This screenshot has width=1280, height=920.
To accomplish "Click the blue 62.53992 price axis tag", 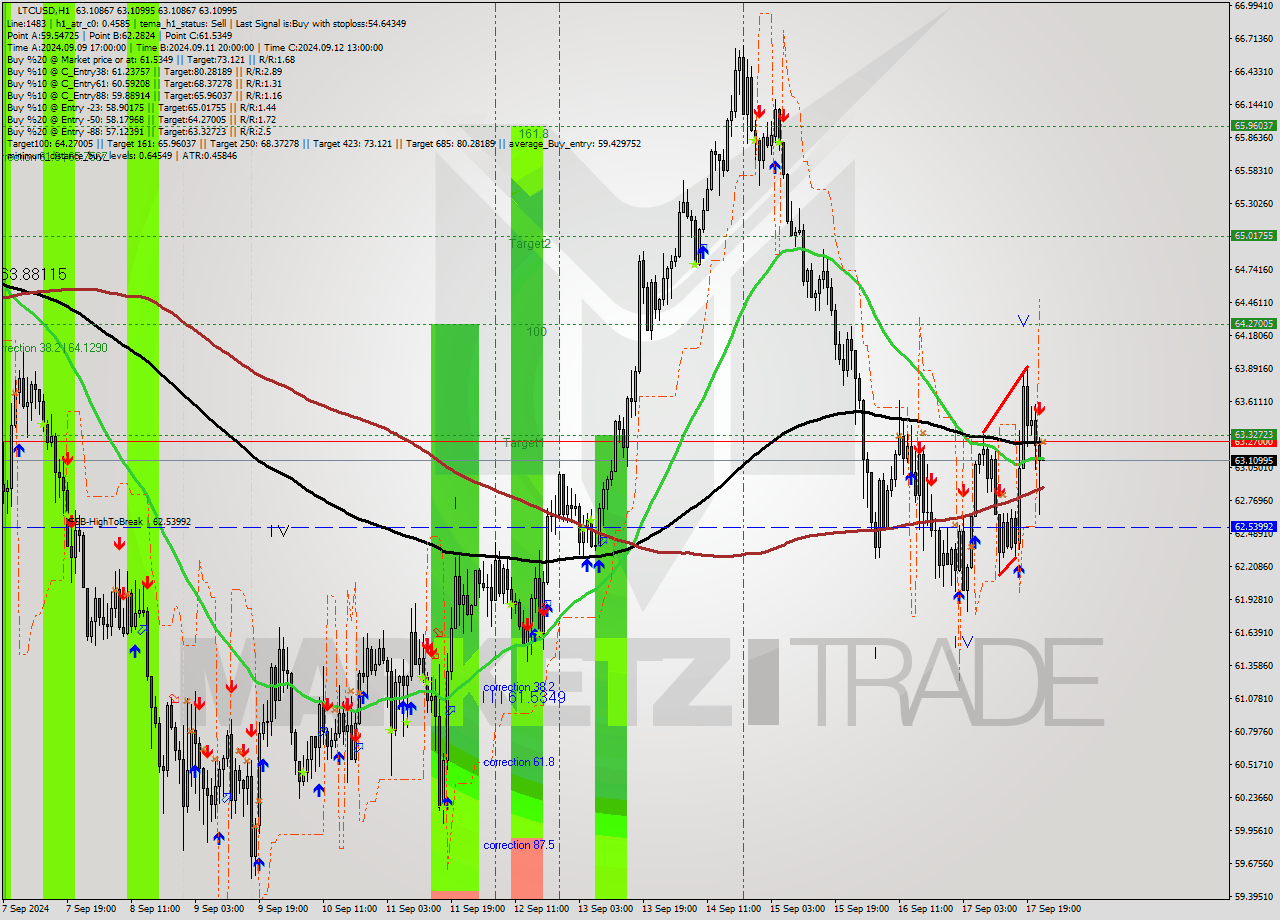I will (x=1254, y=526).
